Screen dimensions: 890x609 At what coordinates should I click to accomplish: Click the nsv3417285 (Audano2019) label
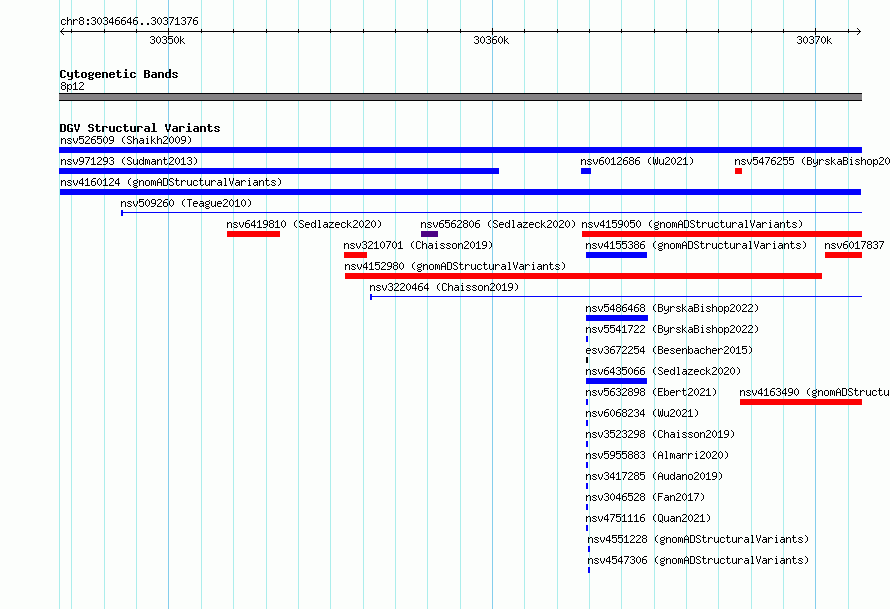(x=654, y=476)
